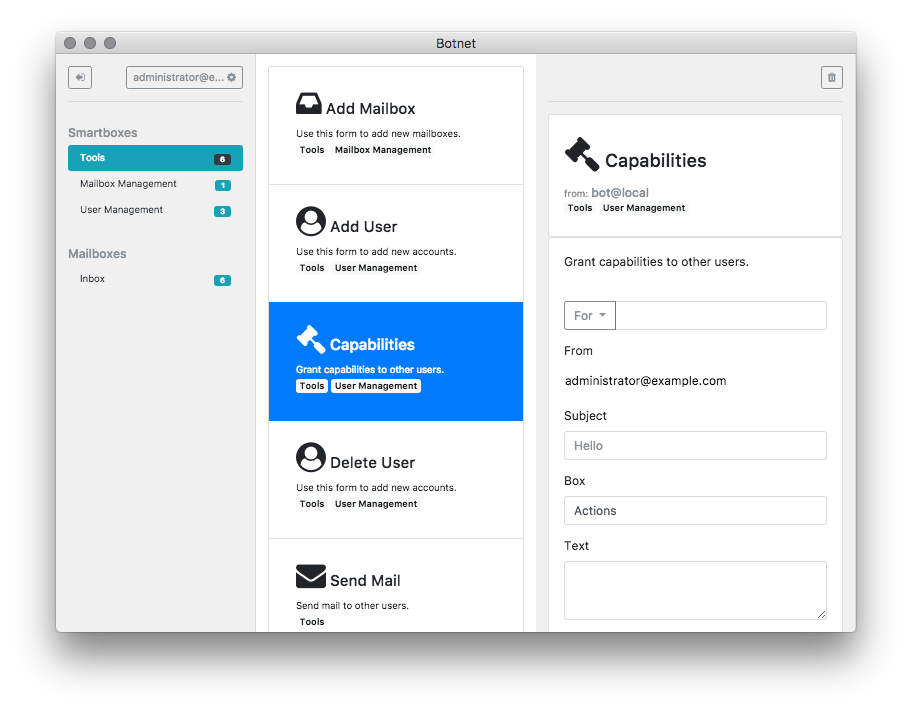This screenshot has width=912, height=712.
Task: Click Tools tag on Add Mailbox card
Action: pos(312,150)
